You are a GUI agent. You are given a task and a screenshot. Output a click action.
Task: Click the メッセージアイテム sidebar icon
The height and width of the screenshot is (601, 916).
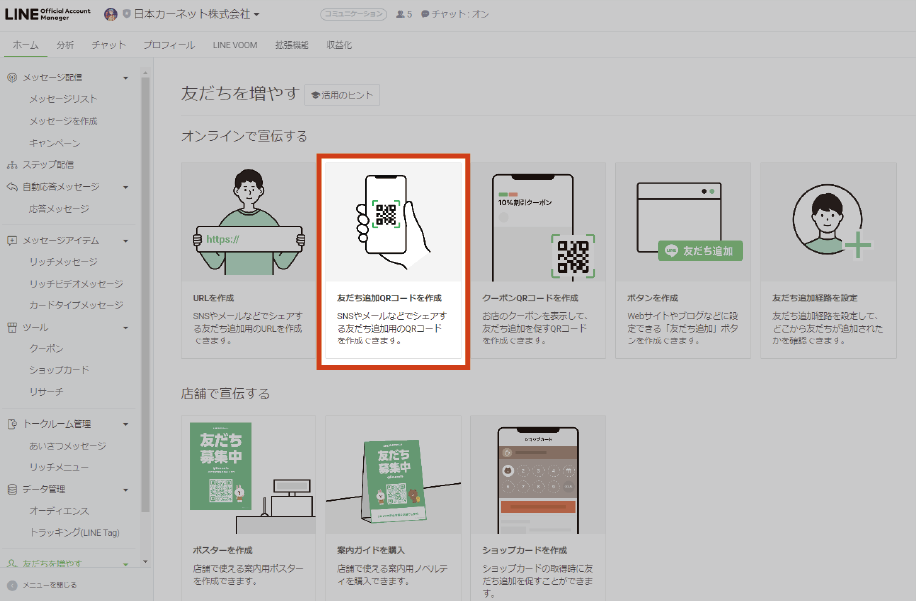coord(12,241)
